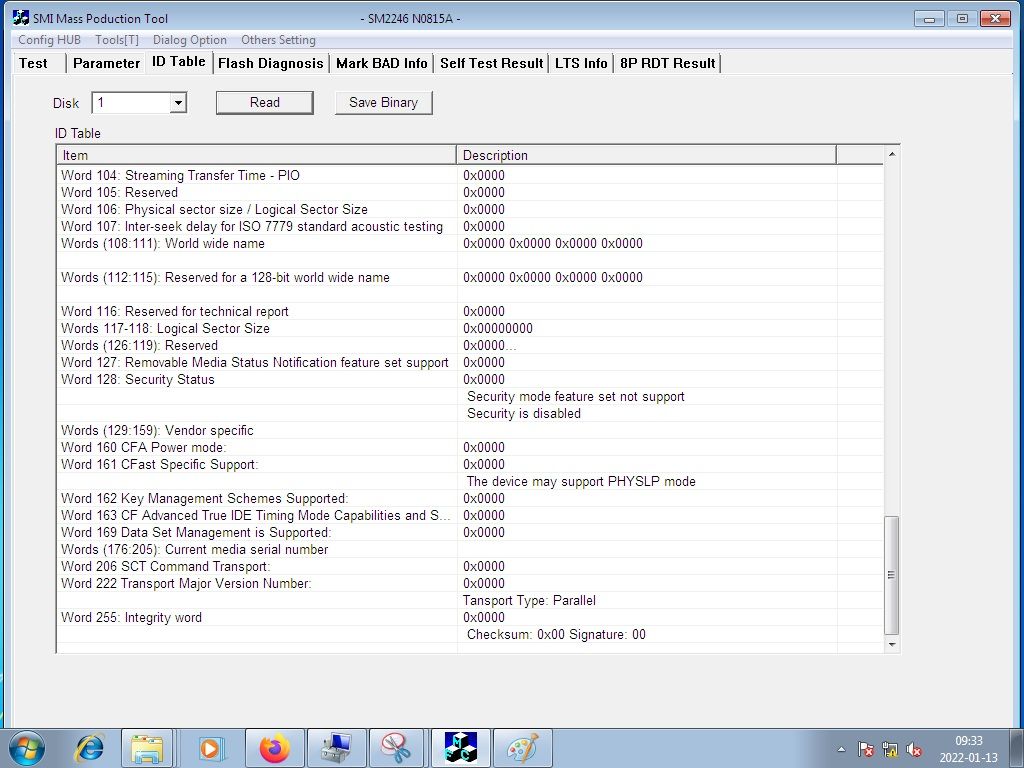Image resolution: width=1024 pixels, height=768 pixels.
Task: Click the Item column header
Action: click(x=257, y=155)
